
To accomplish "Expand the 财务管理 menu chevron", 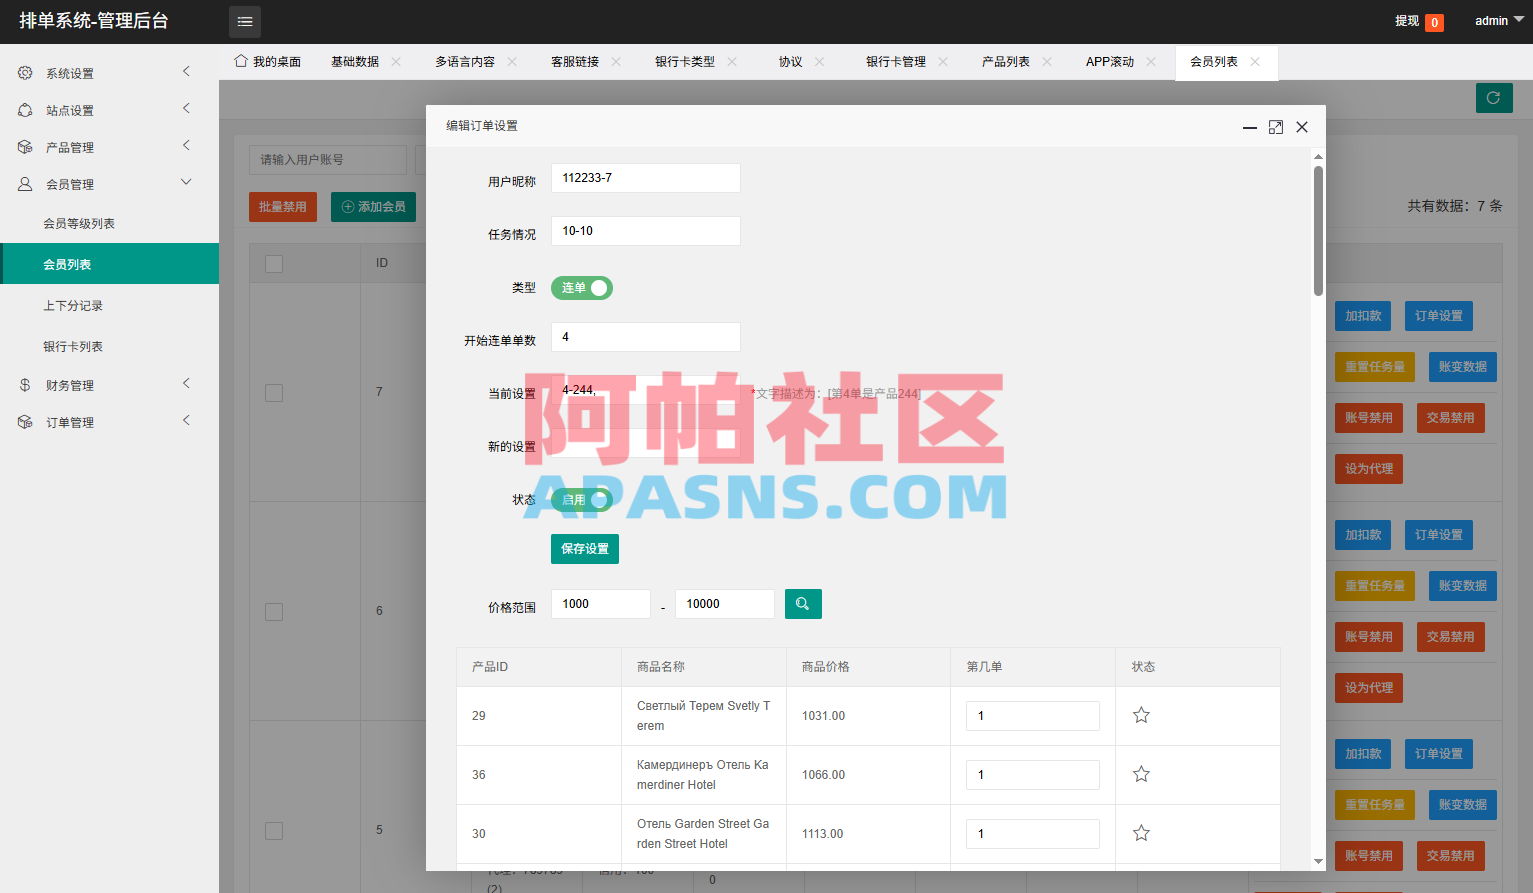I will point(186,383).
